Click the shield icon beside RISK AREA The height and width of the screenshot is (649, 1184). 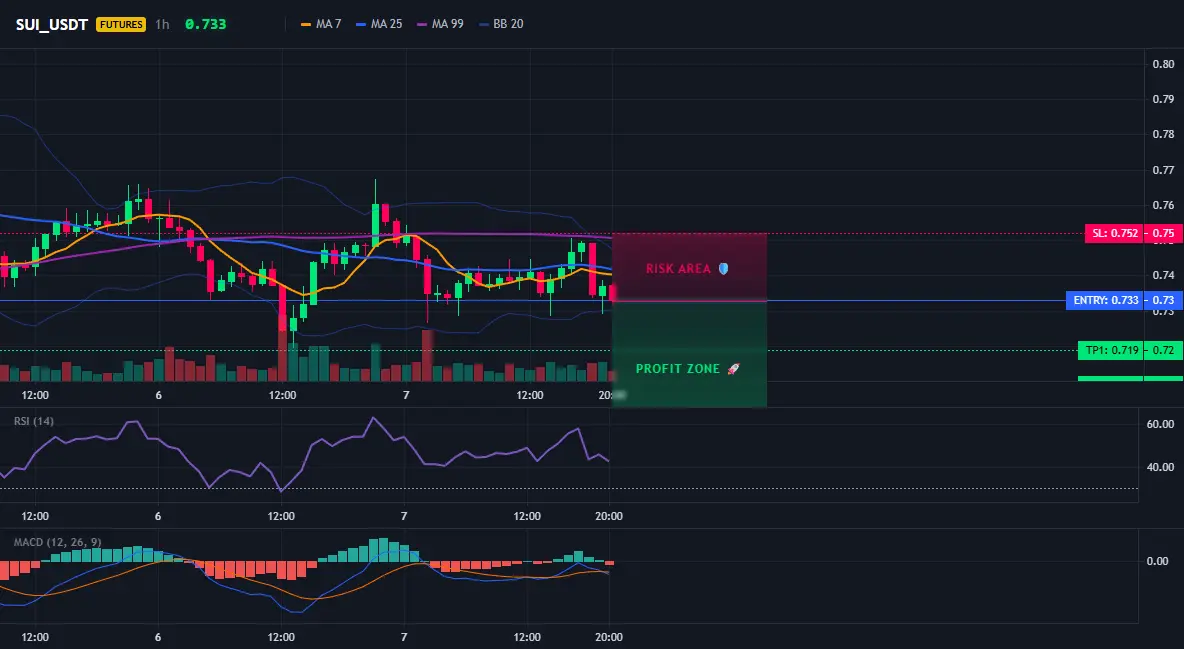click(x=723, y=268)
